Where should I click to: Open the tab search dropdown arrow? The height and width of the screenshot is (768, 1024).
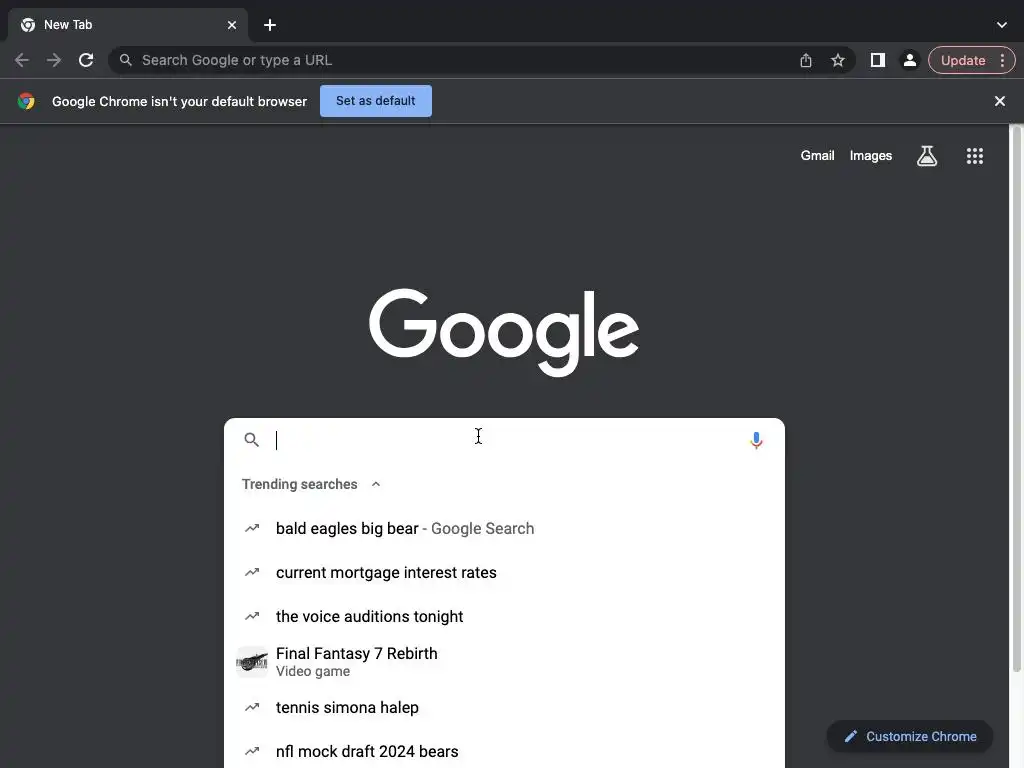(x=1002, y=25)
